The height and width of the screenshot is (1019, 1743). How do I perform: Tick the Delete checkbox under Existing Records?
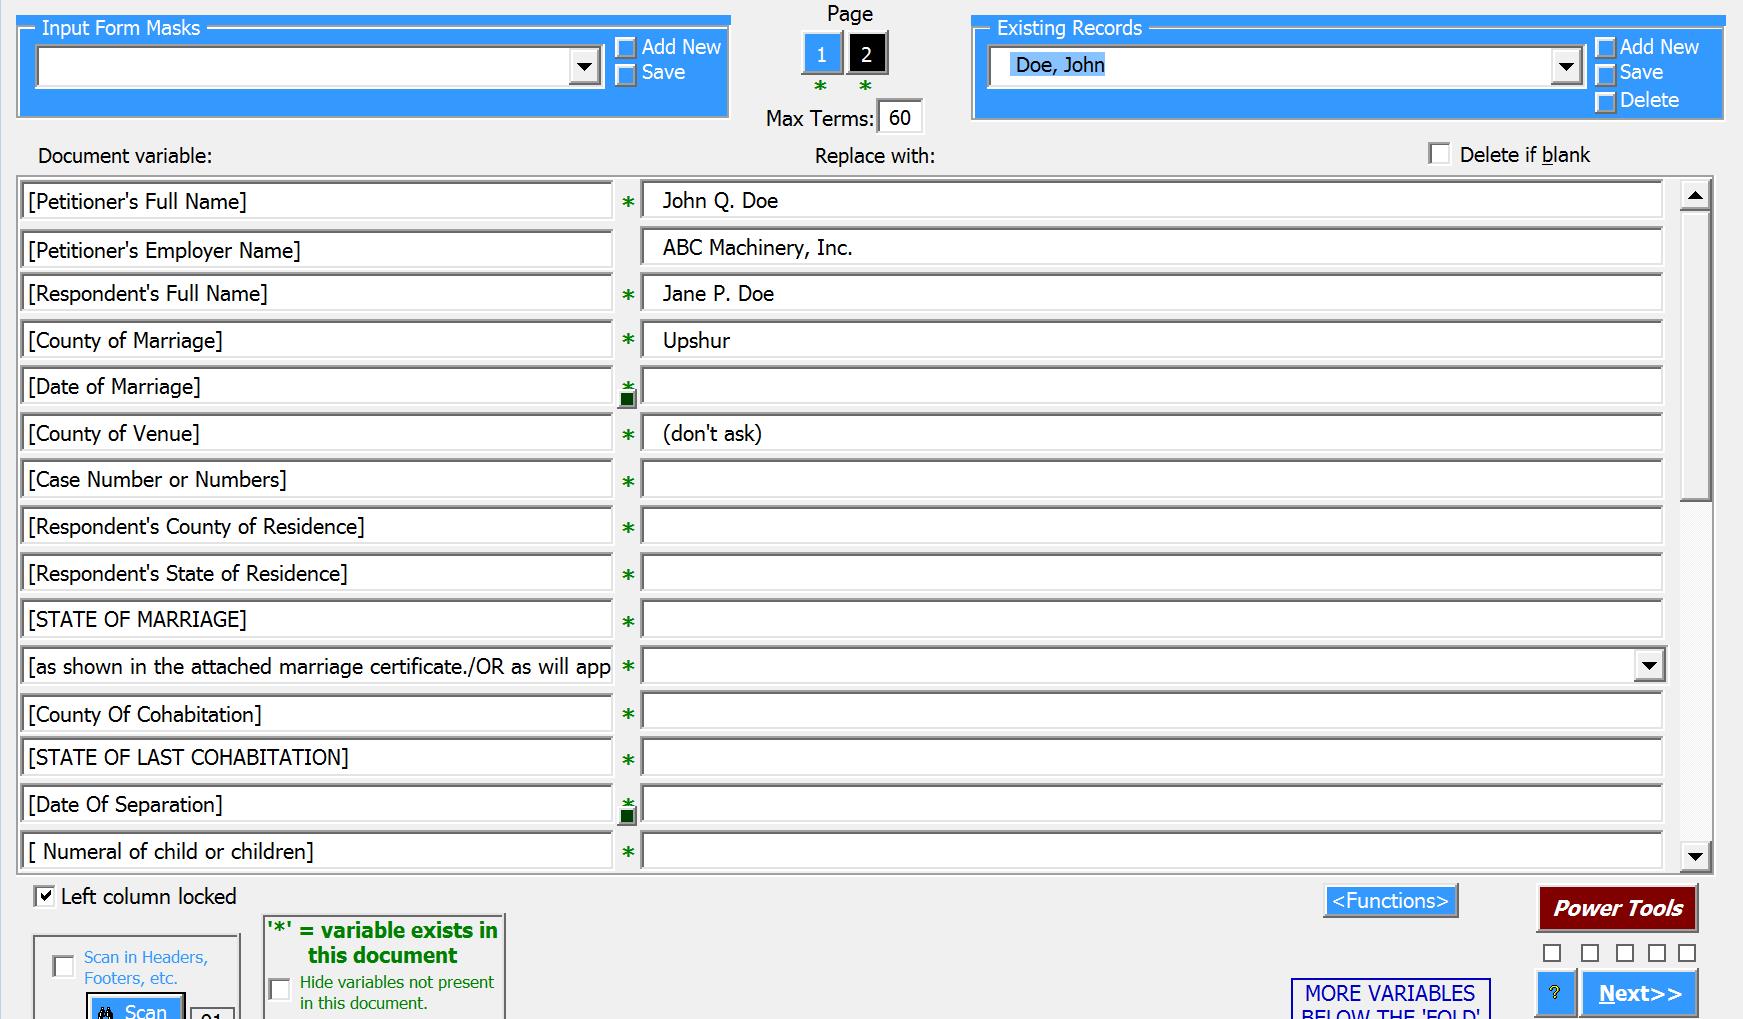(1605, 102)
